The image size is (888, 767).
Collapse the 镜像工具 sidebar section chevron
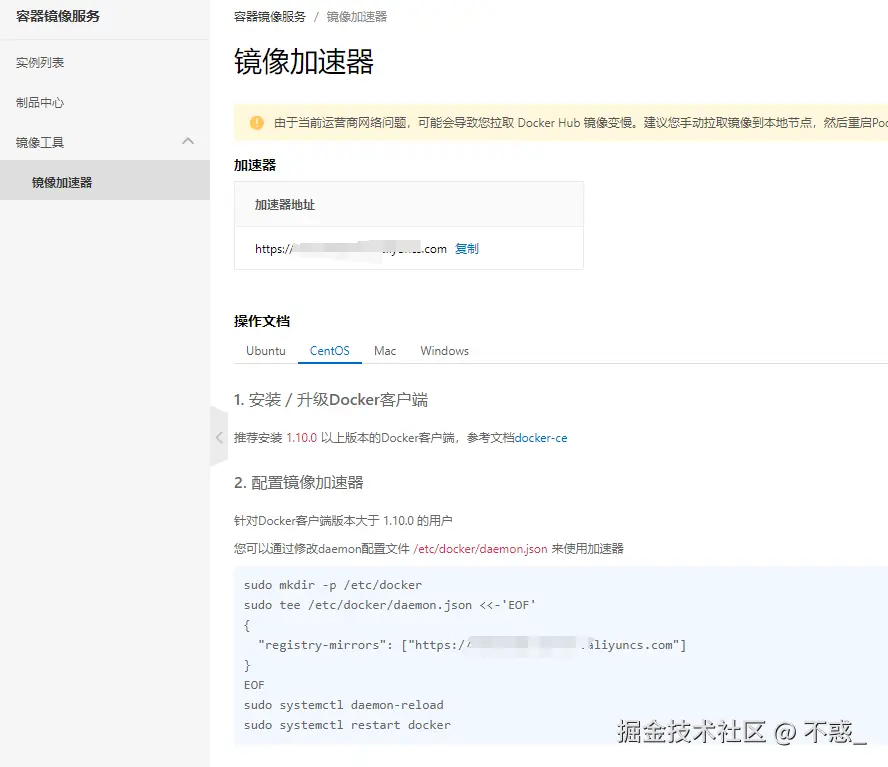coord(188,142)
